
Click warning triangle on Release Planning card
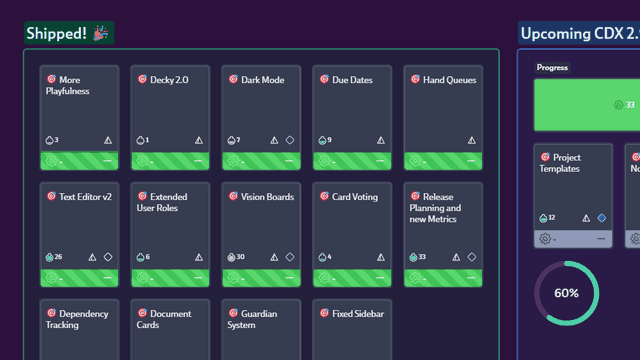tap(456, 257)
